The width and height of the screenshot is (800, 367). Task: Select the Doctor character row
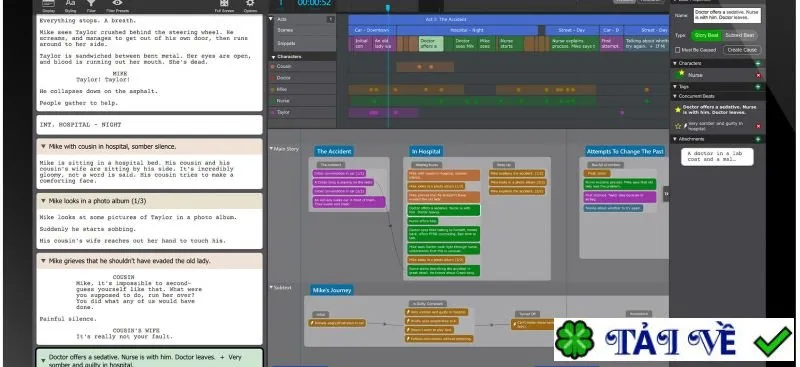(x=302, y=78)
